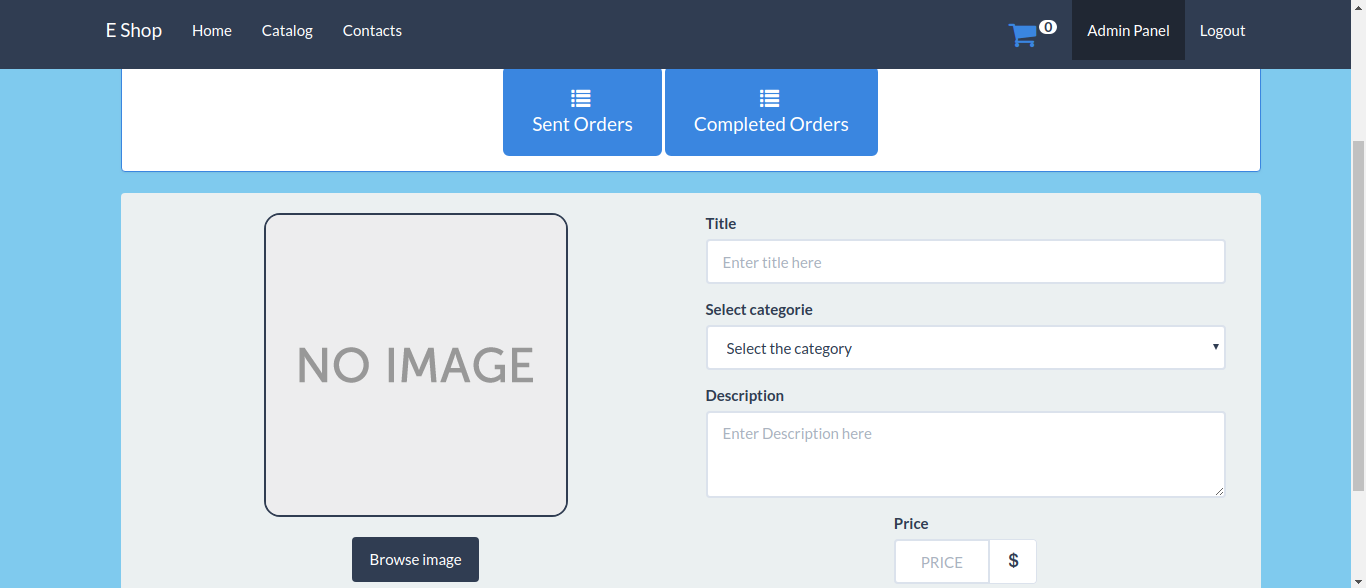Click the Title field label
1366x588 pixels.
(720, 223)
